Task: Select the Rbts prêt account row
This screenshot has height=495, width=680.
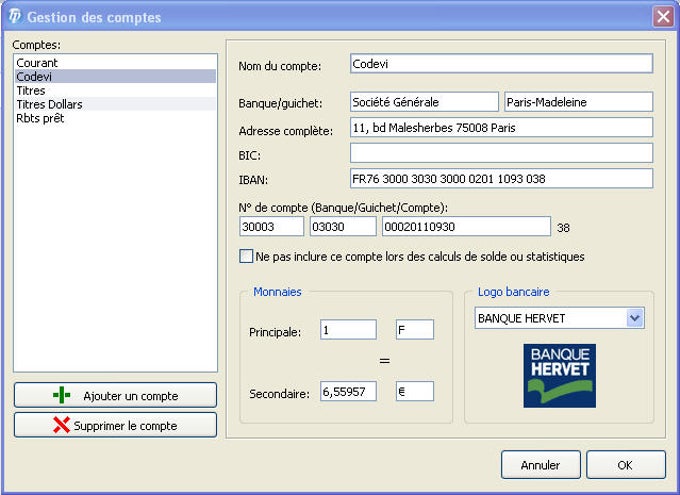Action: coord(115,118)
